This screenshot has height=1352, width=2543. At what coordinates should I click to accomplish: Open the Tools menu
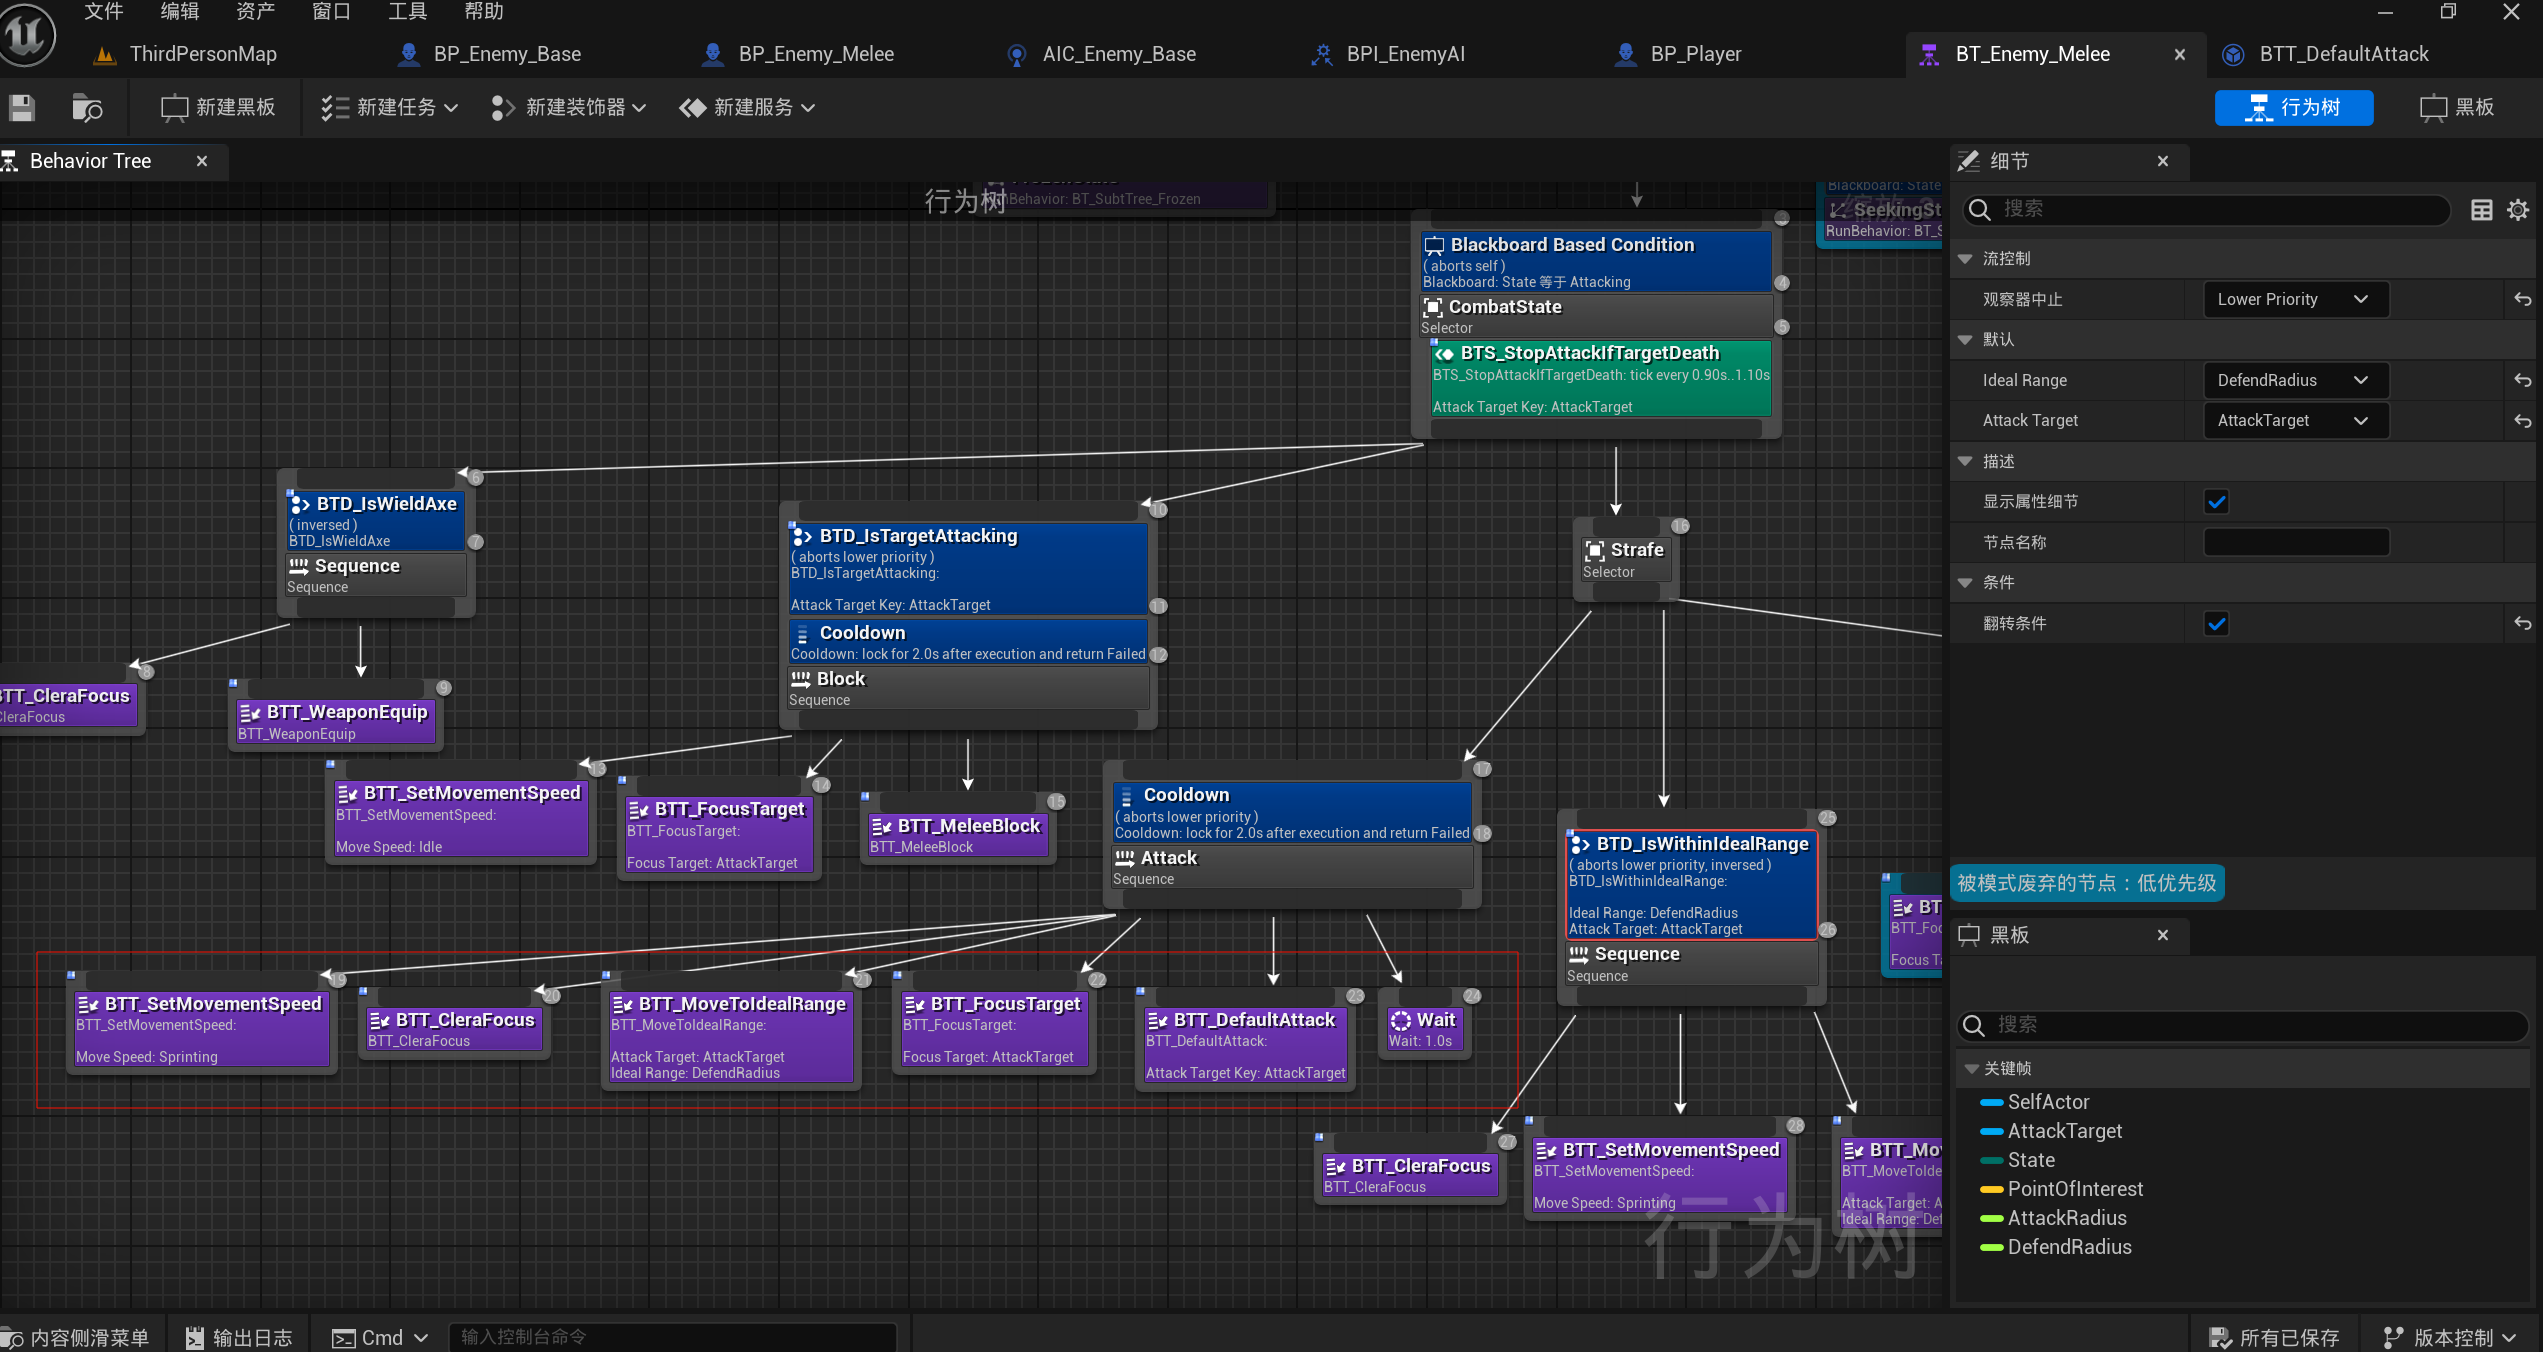(407, 11)
